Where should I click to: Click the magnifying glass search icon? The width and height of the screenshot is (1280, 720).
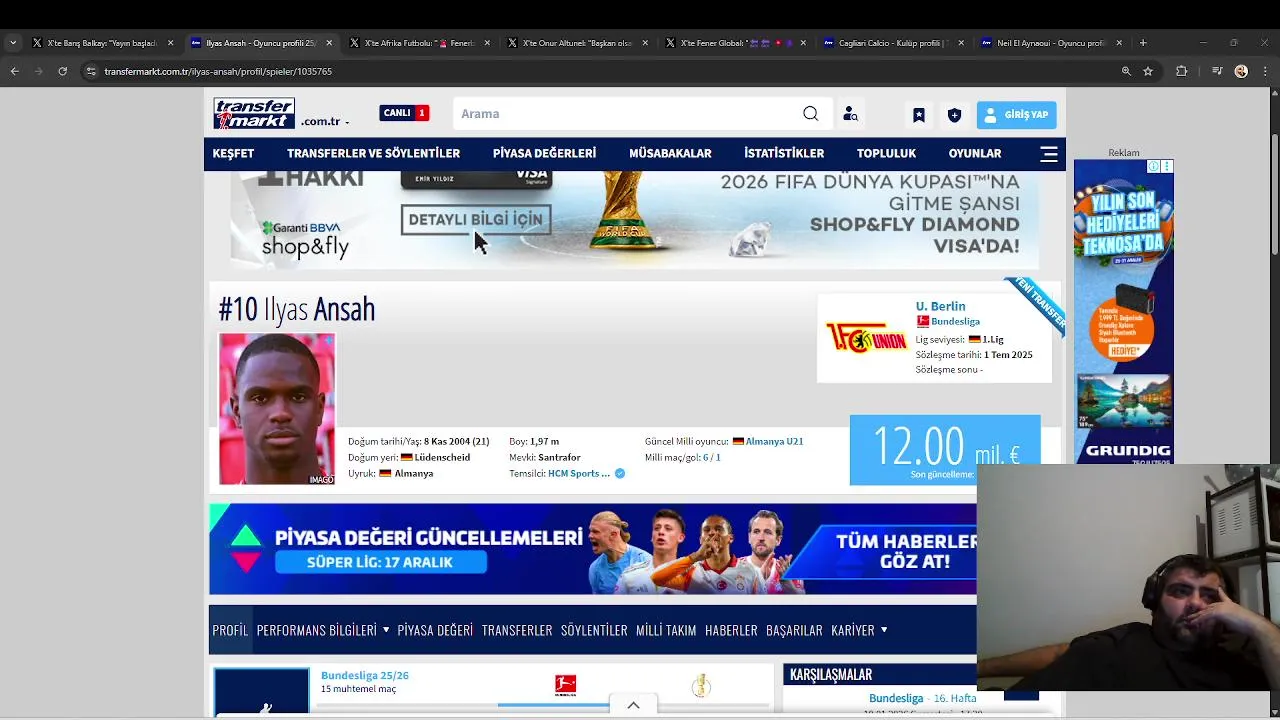[x=810, y=114]
